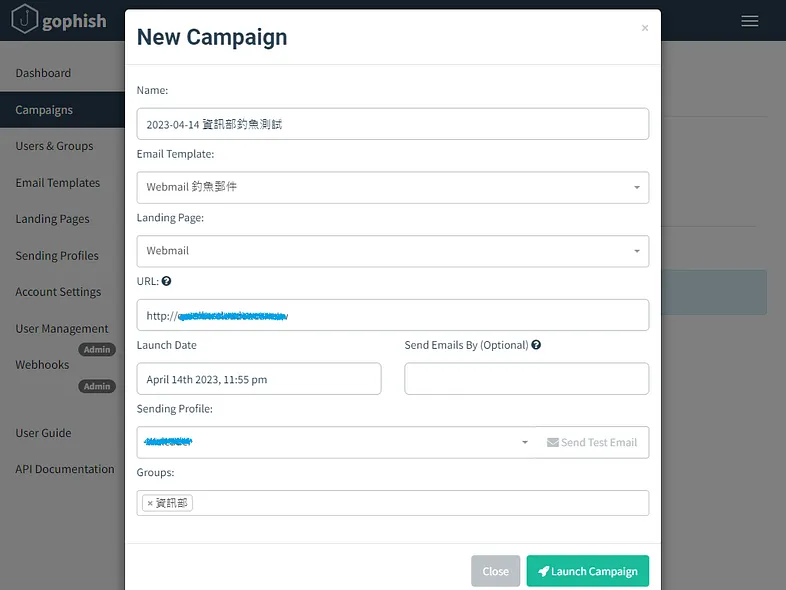Click the gophish logo icon
The height and width of the screenshot is (590, 786).
[x=24, y=20]
